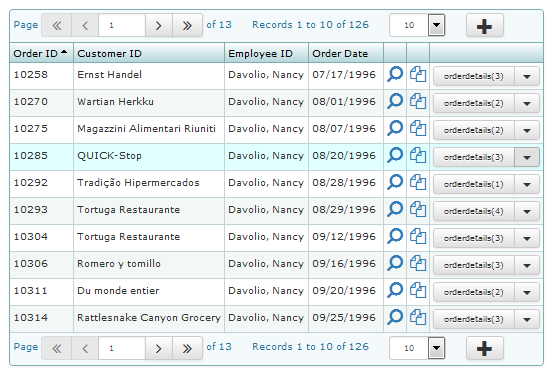Open magnifier icon for order 10285

pos(395,155)
